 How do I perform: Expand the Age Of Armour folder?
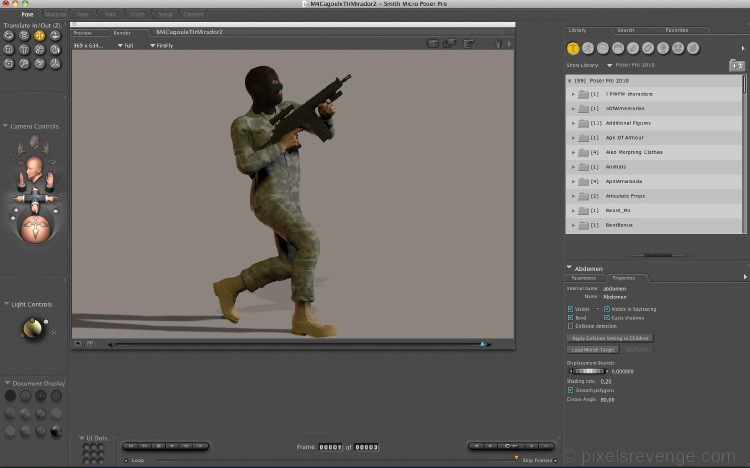click(573, 138)
